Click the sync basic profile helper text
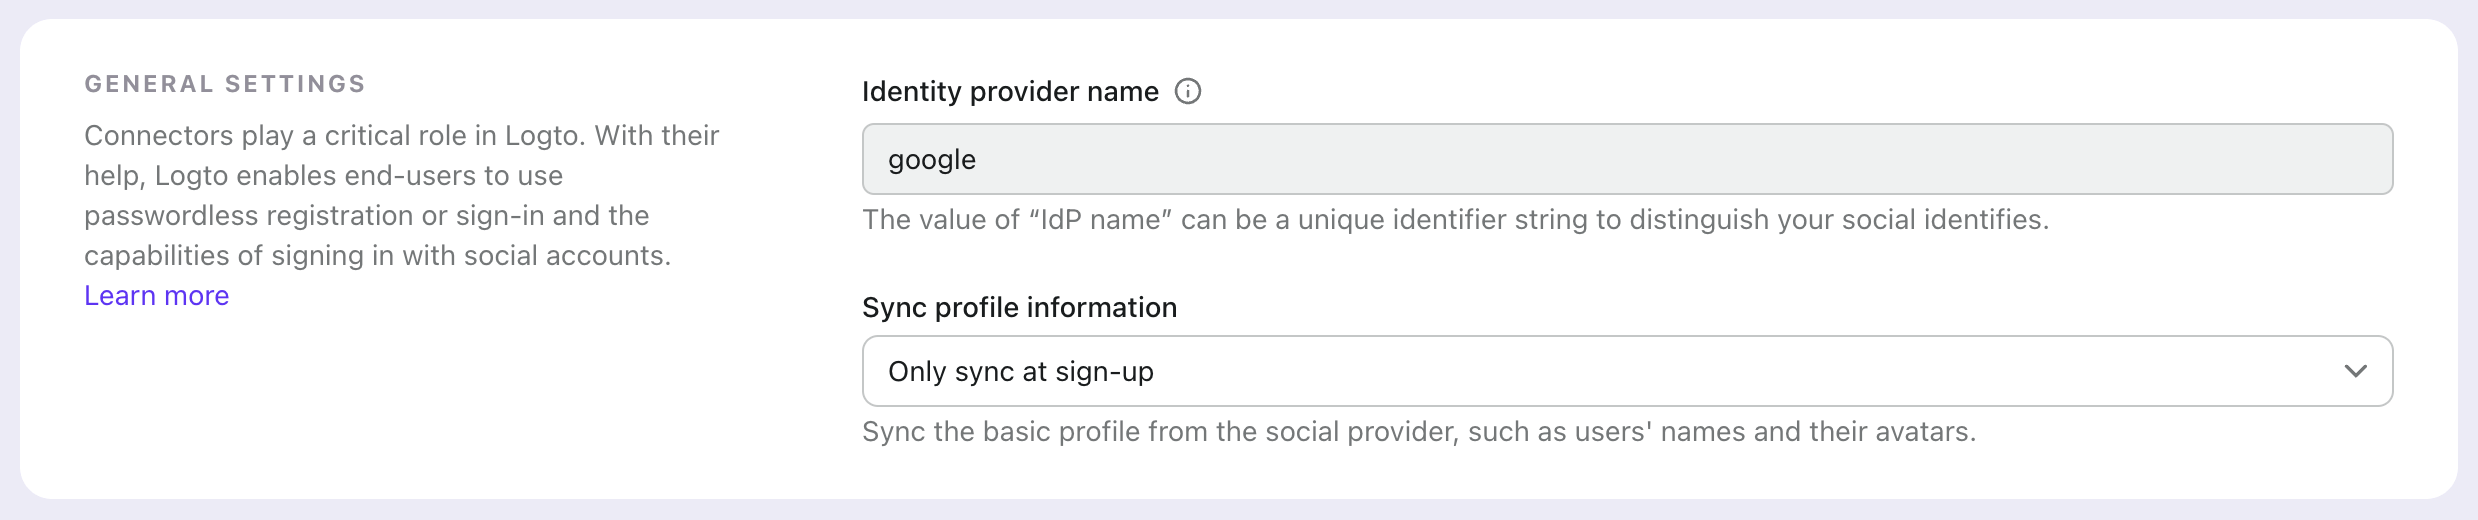Image resolution: width=2478 pixels, height=520 pixels. 1418,432
